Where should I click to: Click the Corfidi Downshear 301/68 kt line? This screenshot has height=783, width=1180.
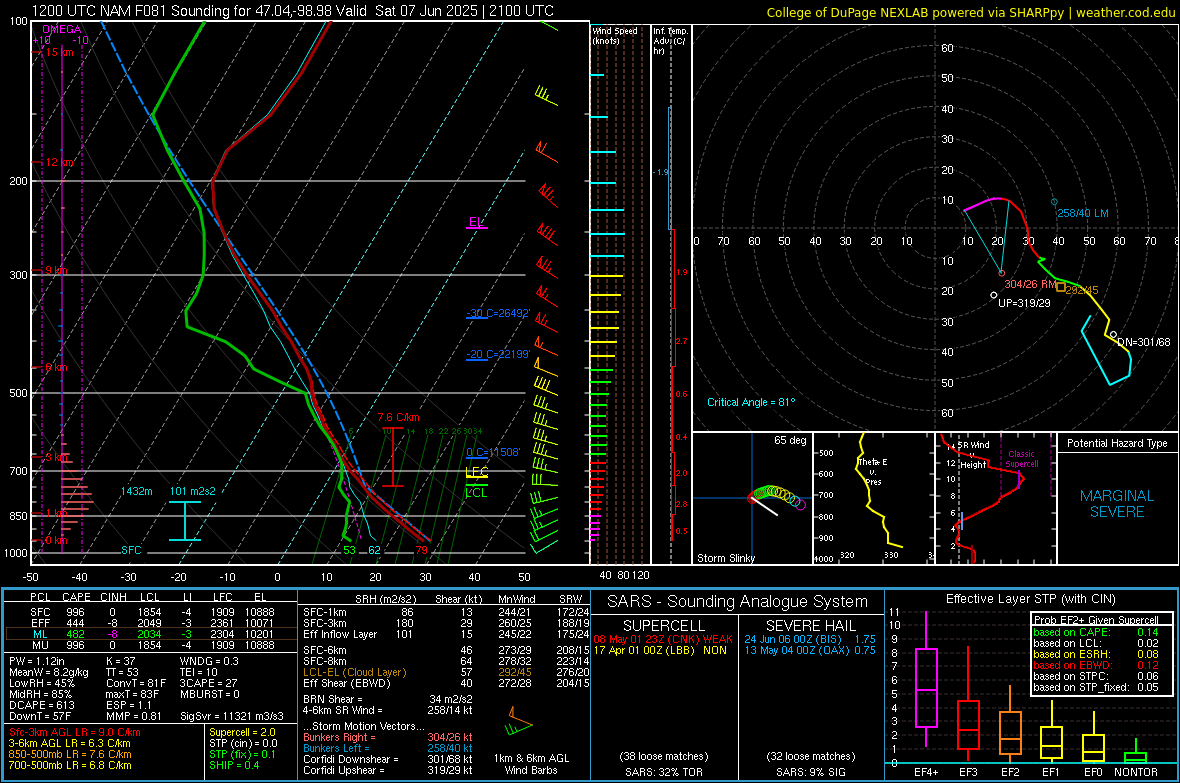(388, 759)
